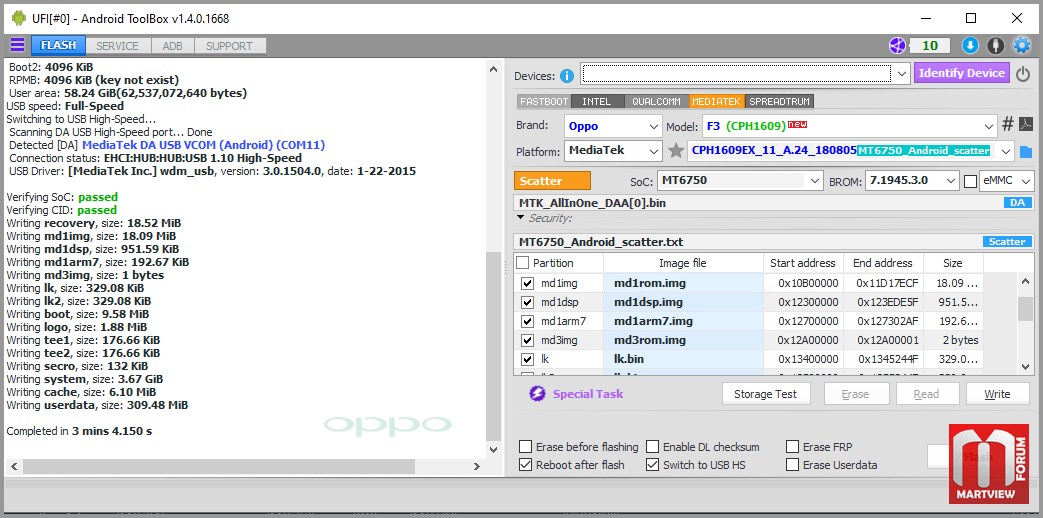Open the Brand dropdown showing Oppo

pyautogui.click(x=613, y=126)
